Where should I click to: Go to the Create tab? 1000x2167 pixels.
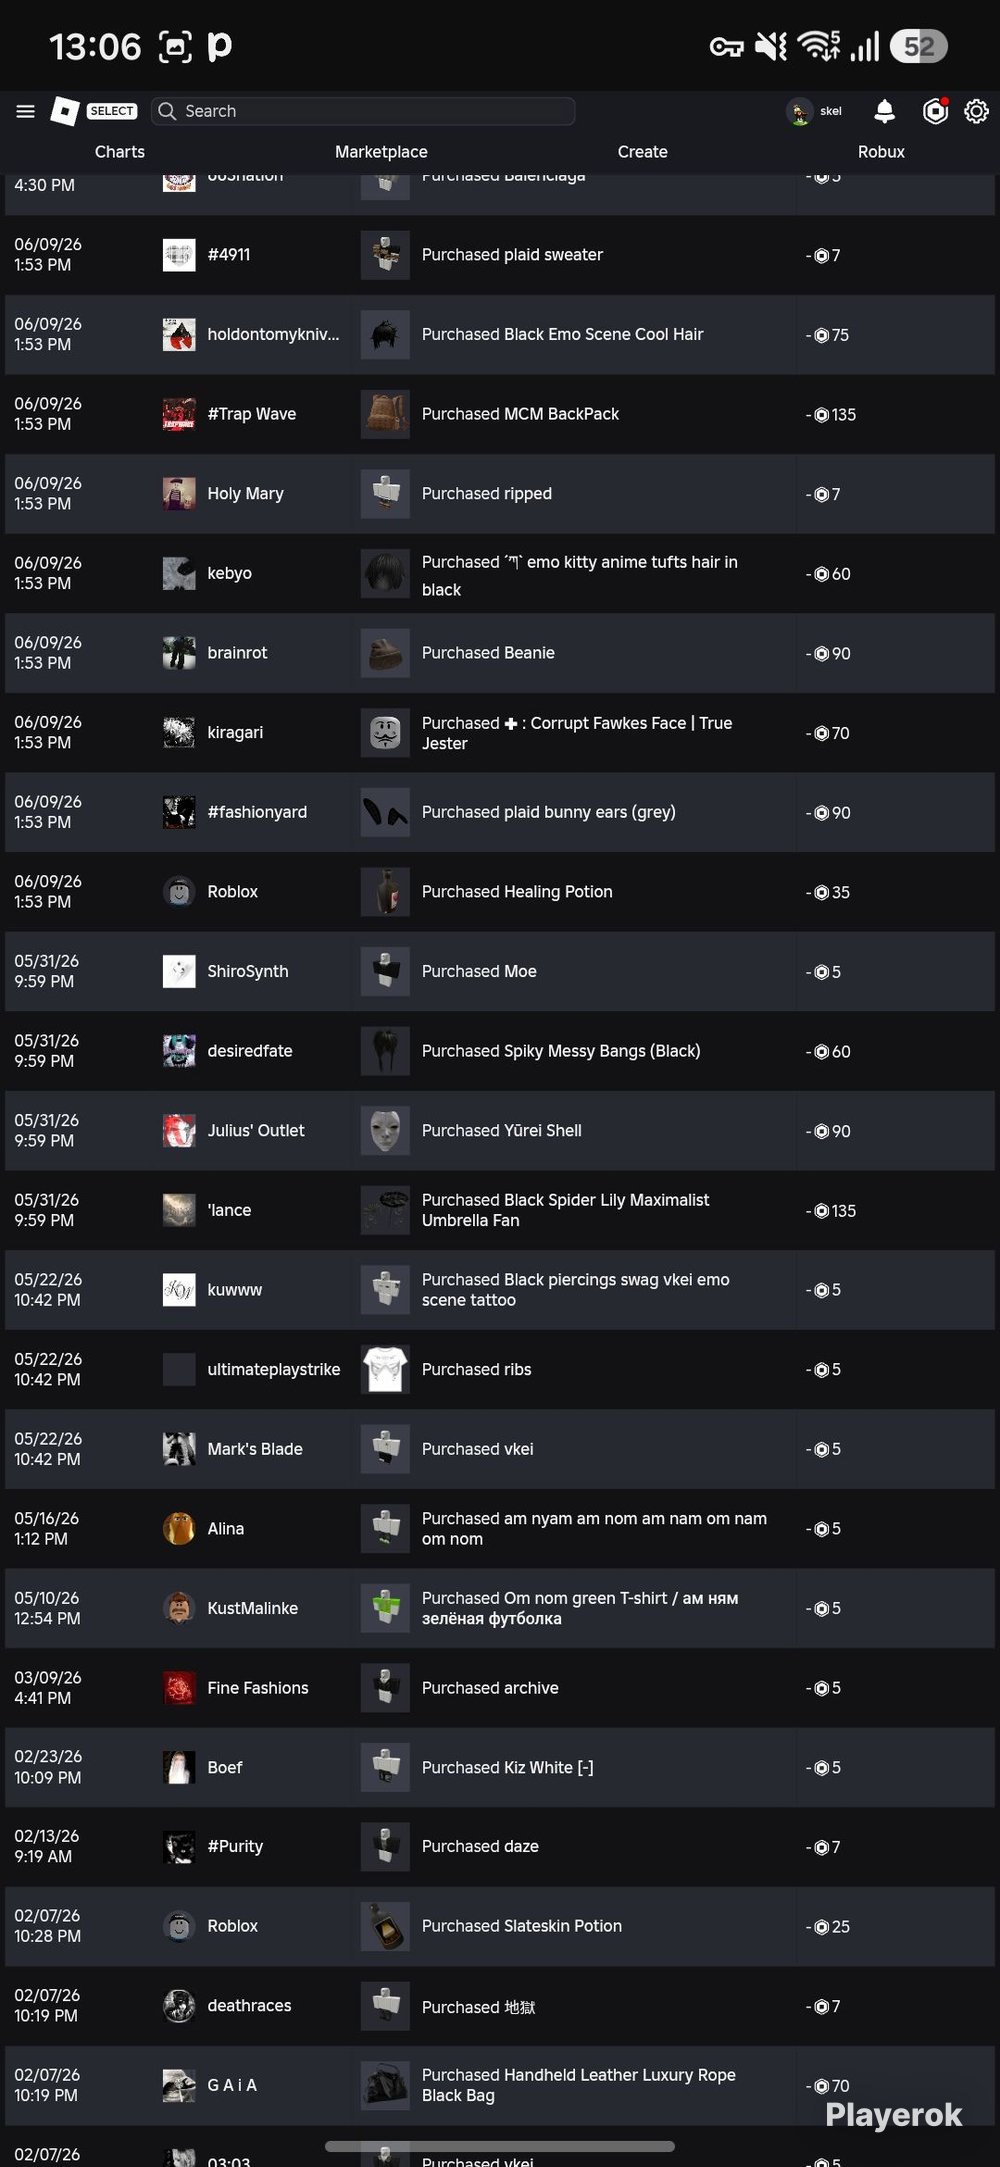click(x=642, y=152)
